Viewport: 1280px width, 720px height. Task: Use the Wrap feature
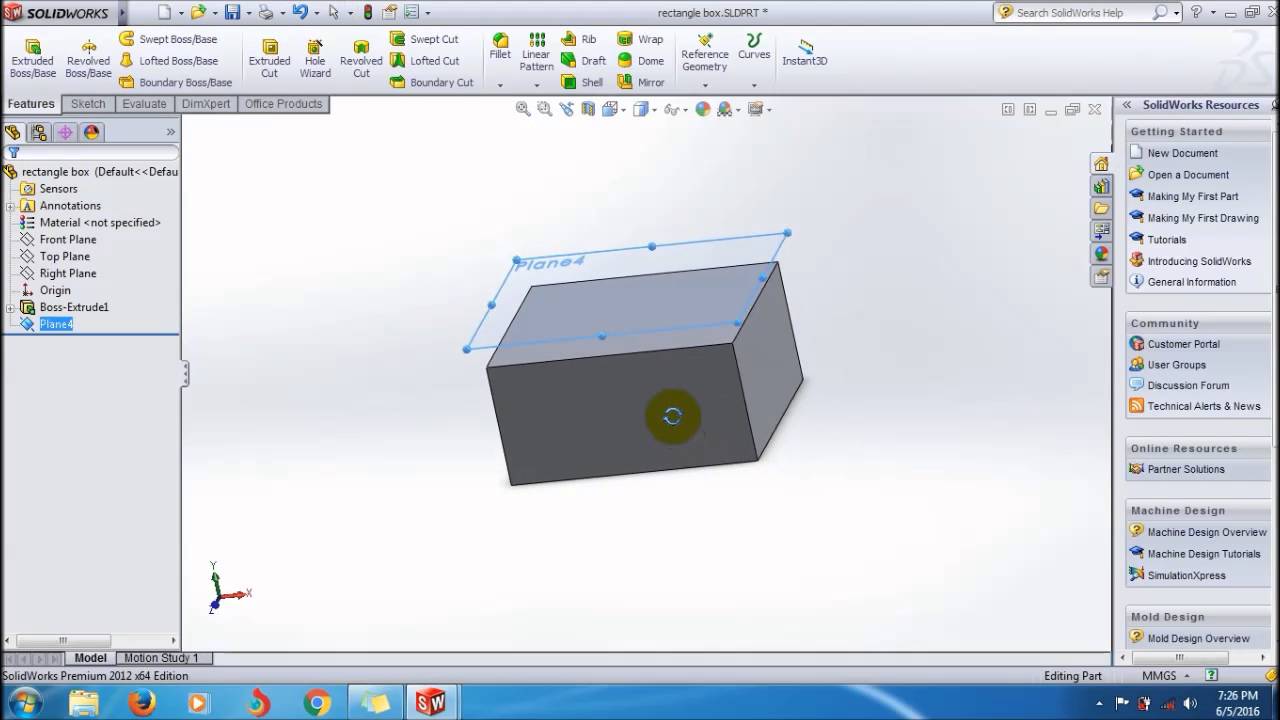click(x=640, y=39)
